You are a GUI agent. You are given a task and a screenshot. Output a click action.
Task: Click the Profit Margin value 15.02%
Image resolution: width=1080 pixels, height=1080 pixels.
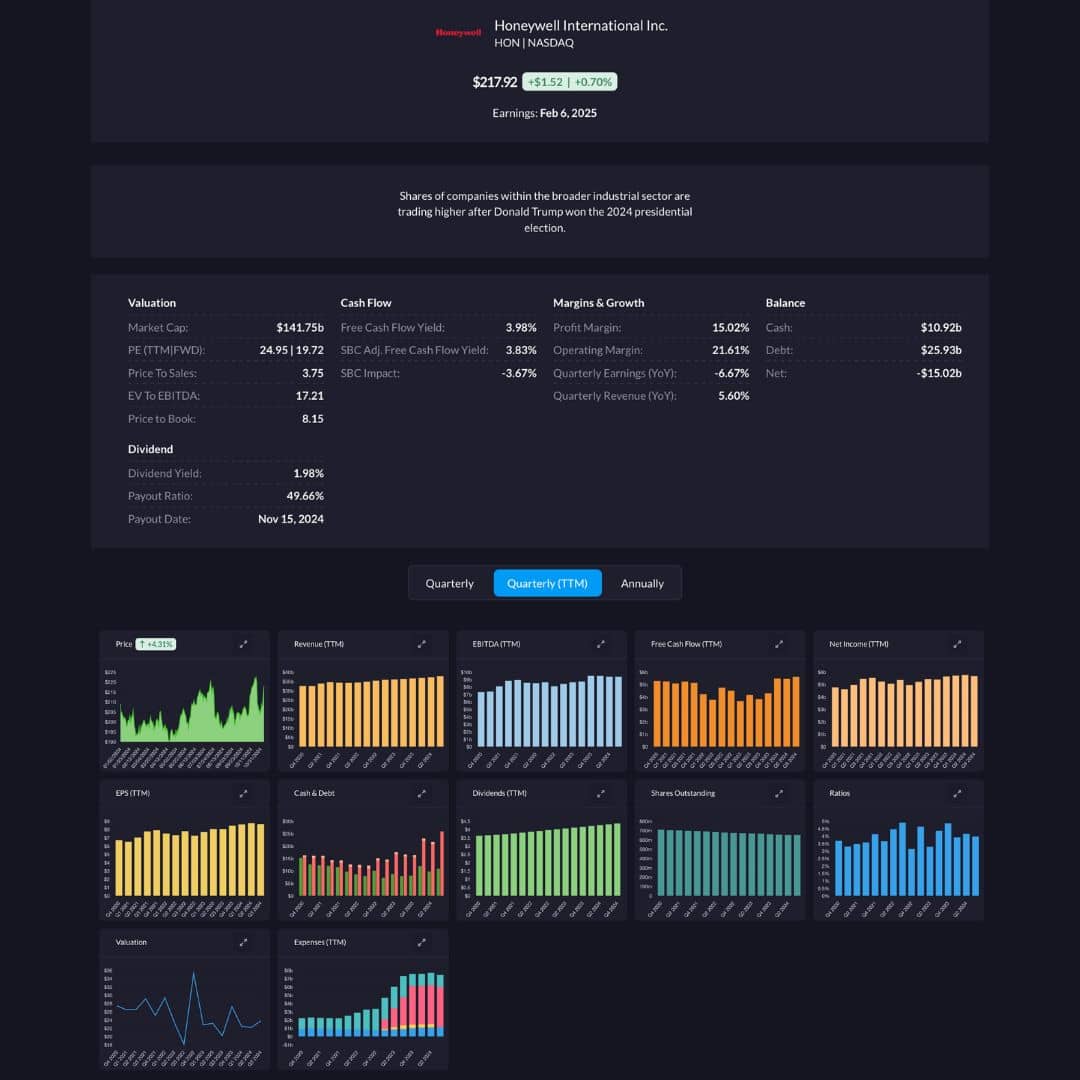click(x=730, y=328)
